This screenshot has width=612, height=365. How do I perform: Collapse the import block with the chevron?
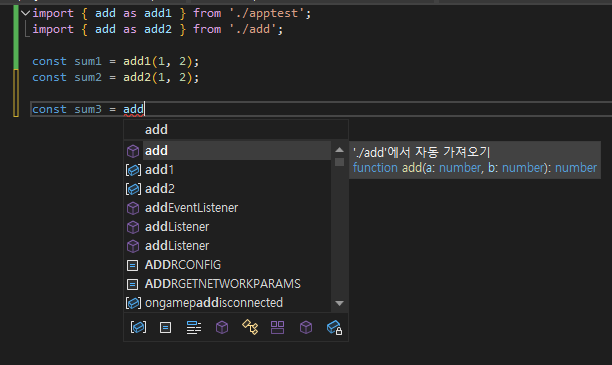pos(25,13)
